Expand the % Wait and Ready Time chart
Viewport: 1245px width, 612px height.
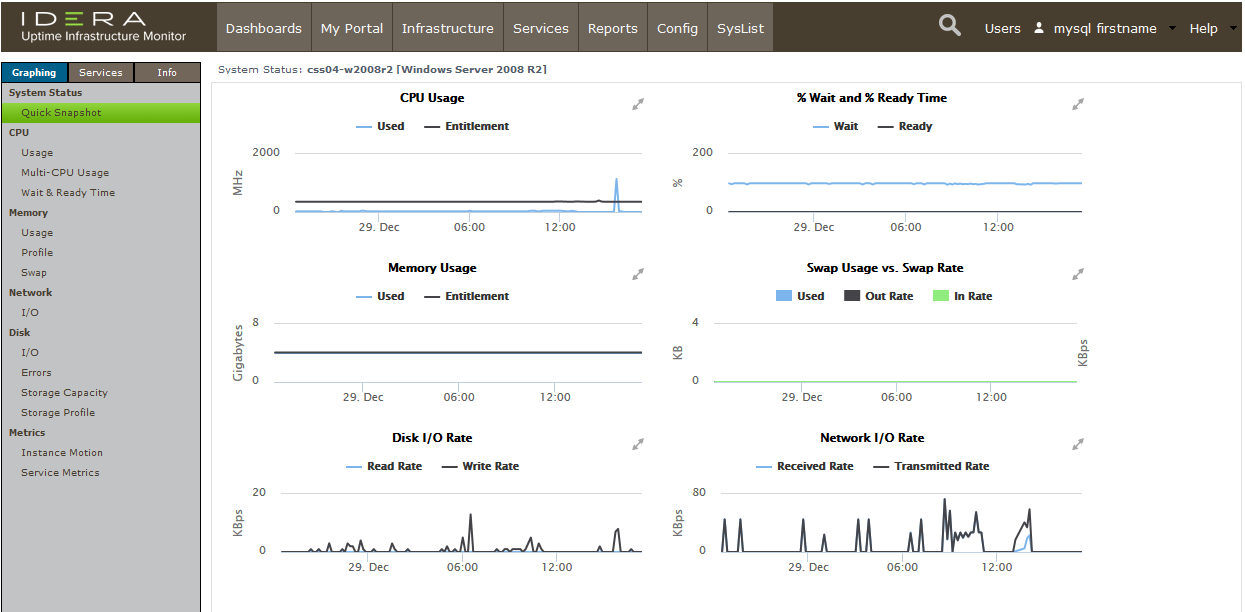(x=1077, y=104)
